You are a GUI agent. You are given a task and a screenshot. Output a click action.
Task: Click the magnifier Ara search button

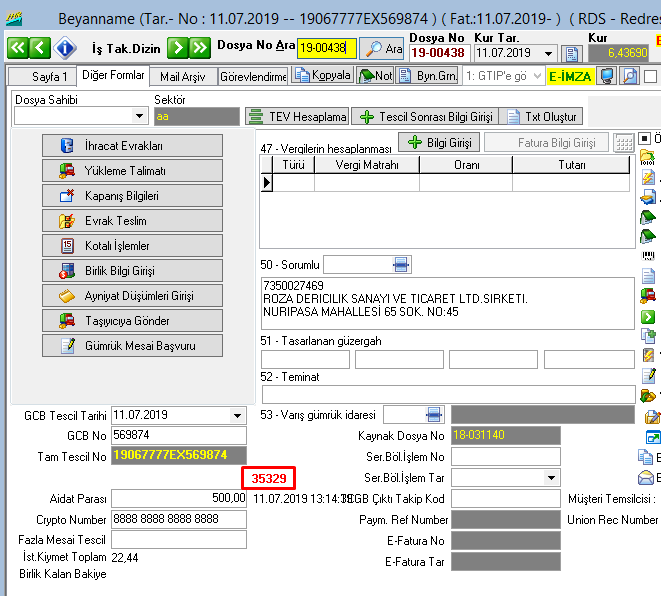(382, 49)
